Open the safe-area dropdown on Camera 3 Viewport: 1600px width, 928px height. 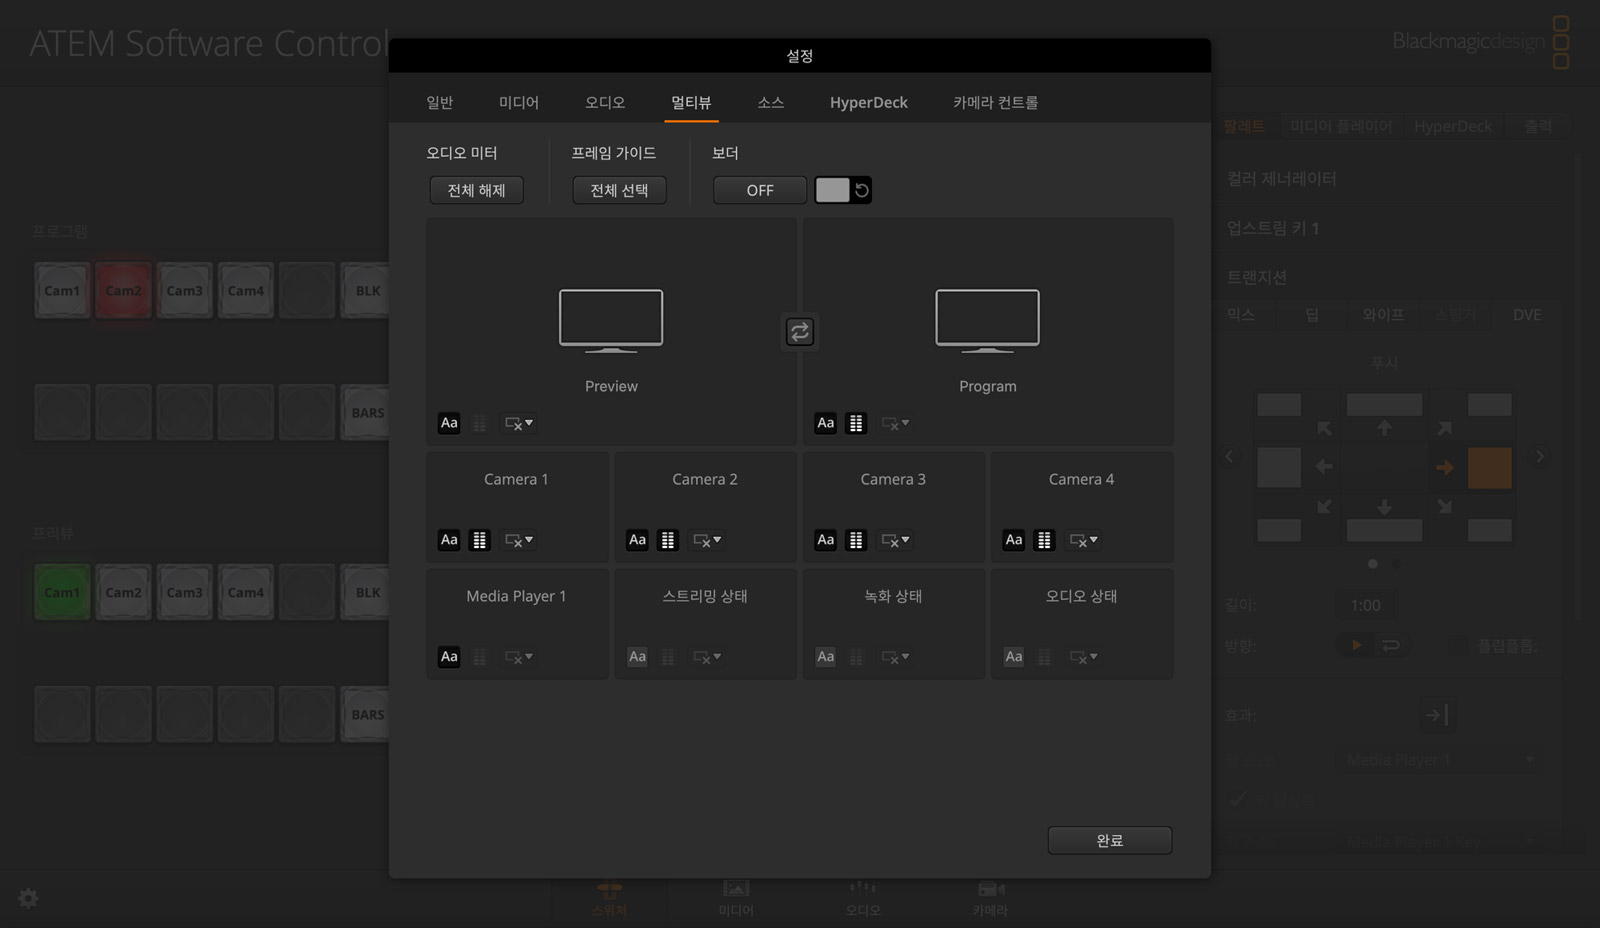(x=894, y=540)
